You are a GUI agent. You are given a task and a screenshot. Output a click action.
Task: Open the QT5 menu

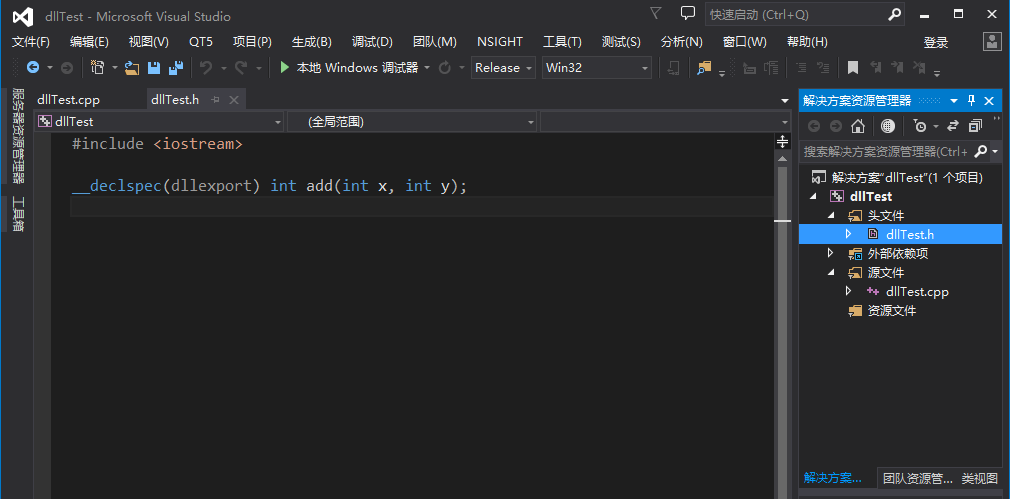201,42
